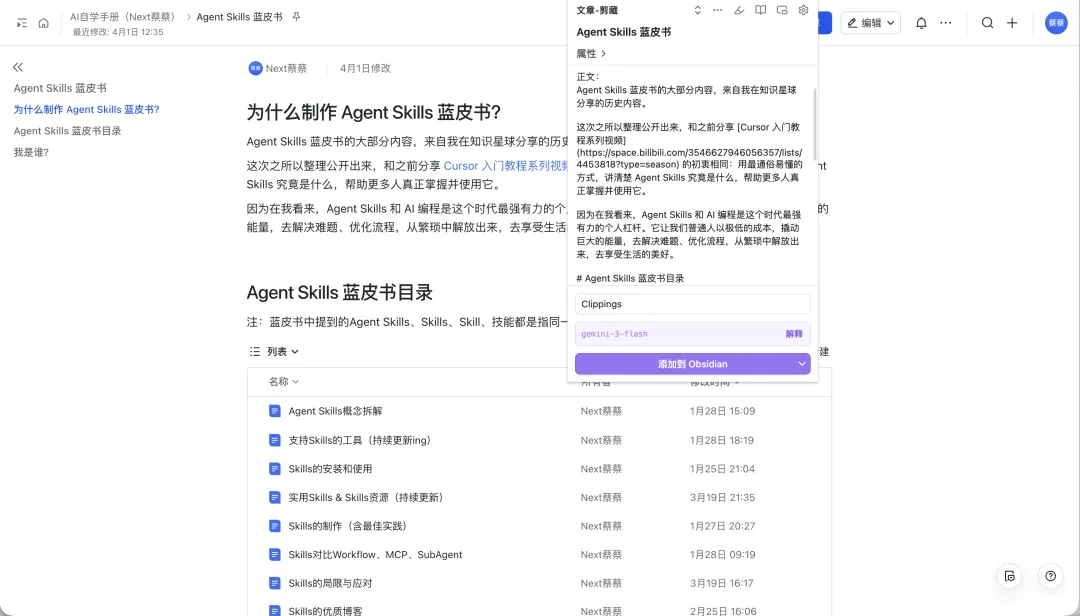Open dropdown arrow beside 添加到 Obsidian
This screenshot has width=1080, height=616.
coord(802,364)
